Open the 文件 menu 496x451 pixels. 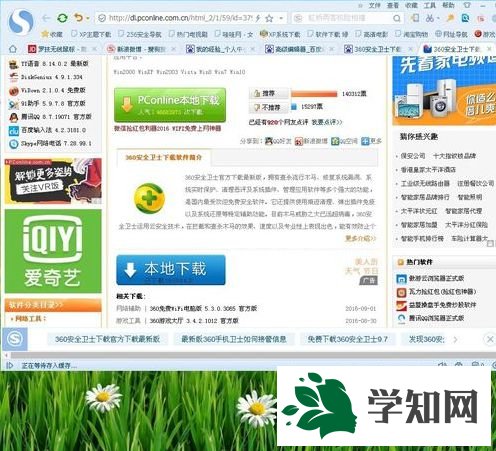[374, 5]
